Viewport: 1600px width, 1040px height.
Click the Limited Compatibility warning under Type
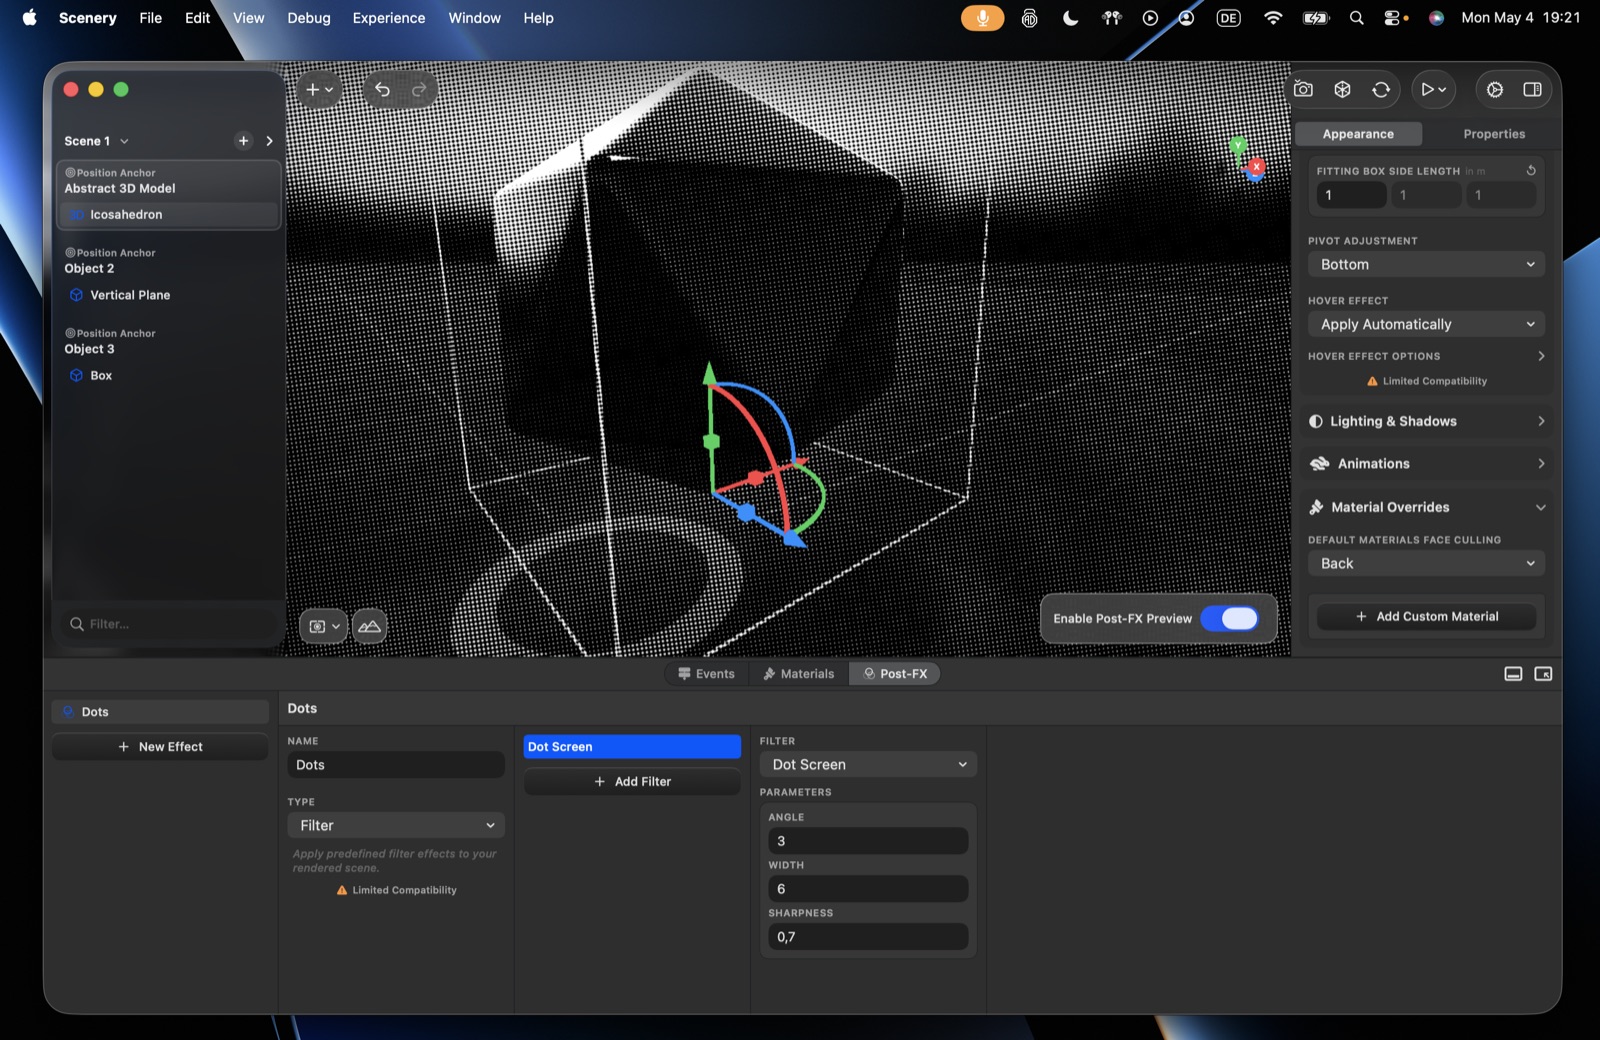pyautogui.click(x=397, y=890)
